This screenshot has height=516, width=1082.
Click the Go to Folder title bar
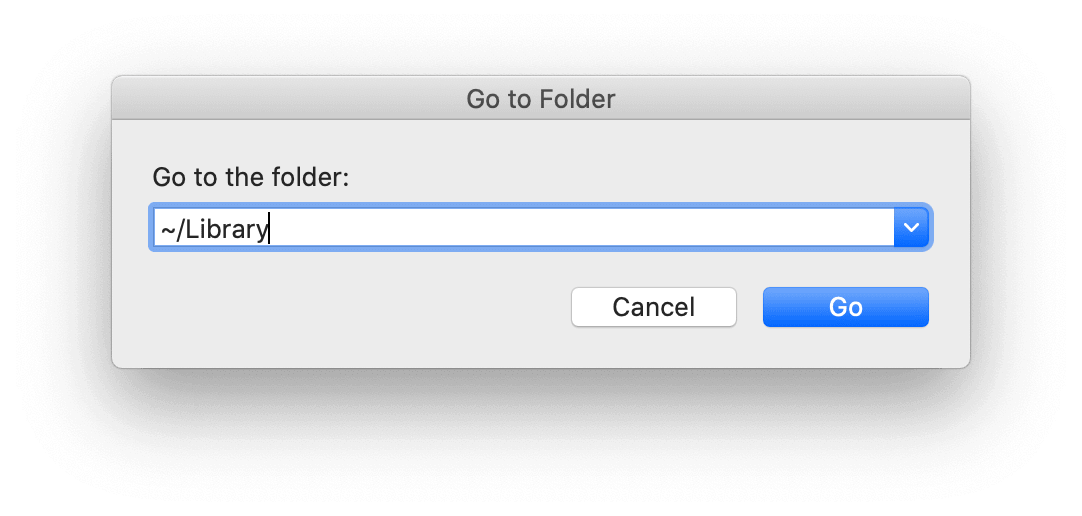click(540, 99)
